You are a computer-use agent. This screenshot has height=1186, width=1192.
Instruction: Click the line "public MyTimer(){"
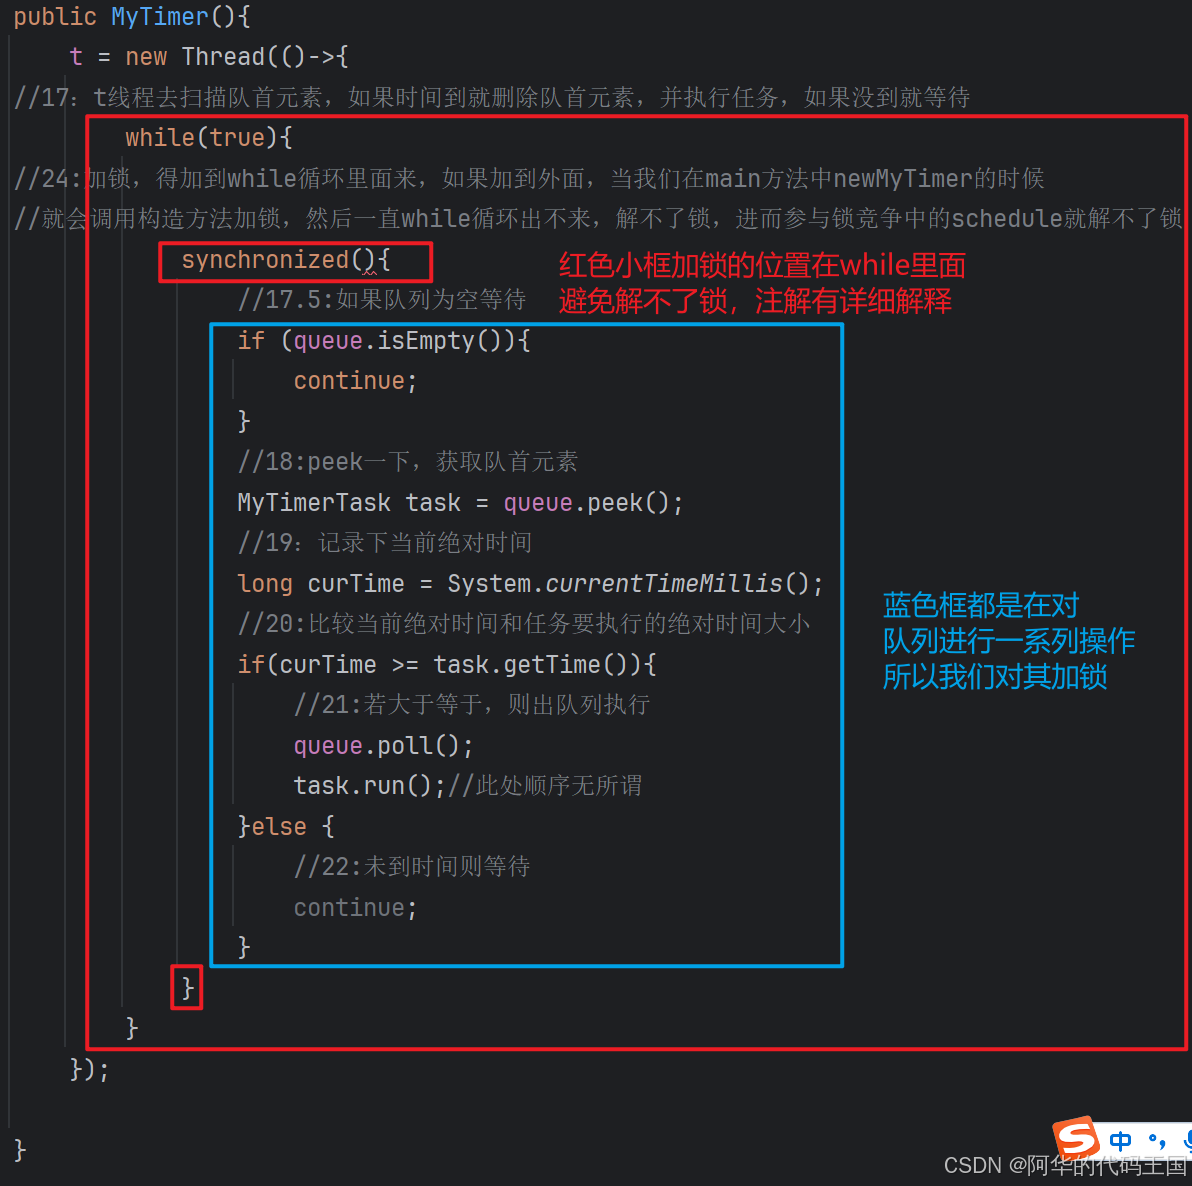click(132, 17)
